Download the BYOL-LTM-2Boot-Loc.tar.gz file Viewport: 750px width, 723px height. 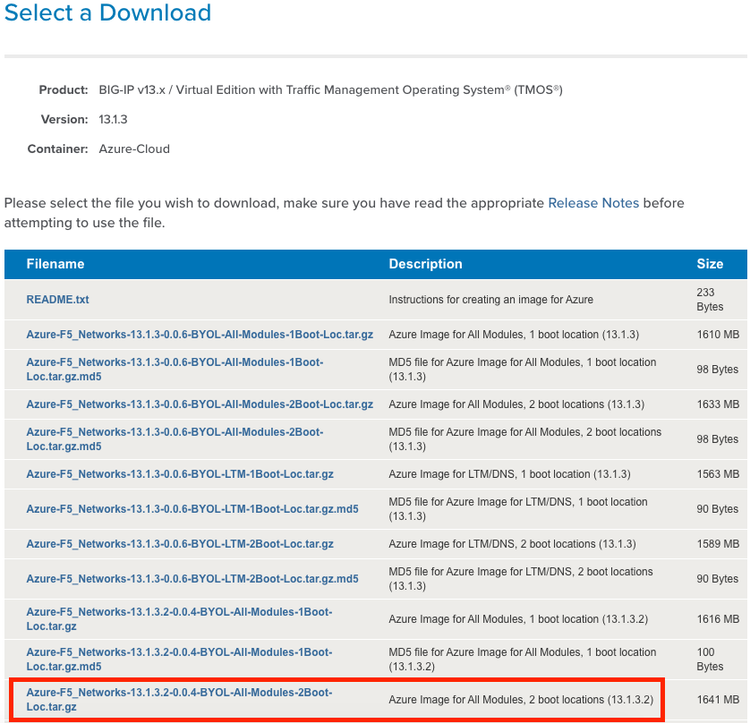[180, 544]
